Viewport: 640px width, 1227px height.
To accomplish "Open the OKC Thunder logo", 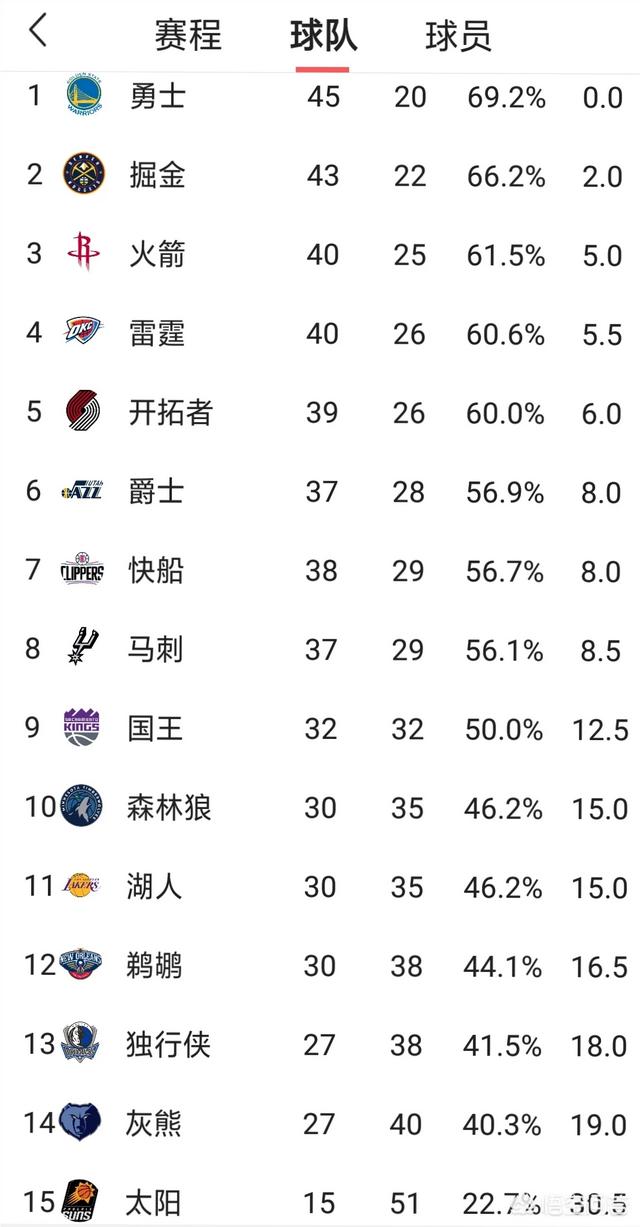I will 82,331.
